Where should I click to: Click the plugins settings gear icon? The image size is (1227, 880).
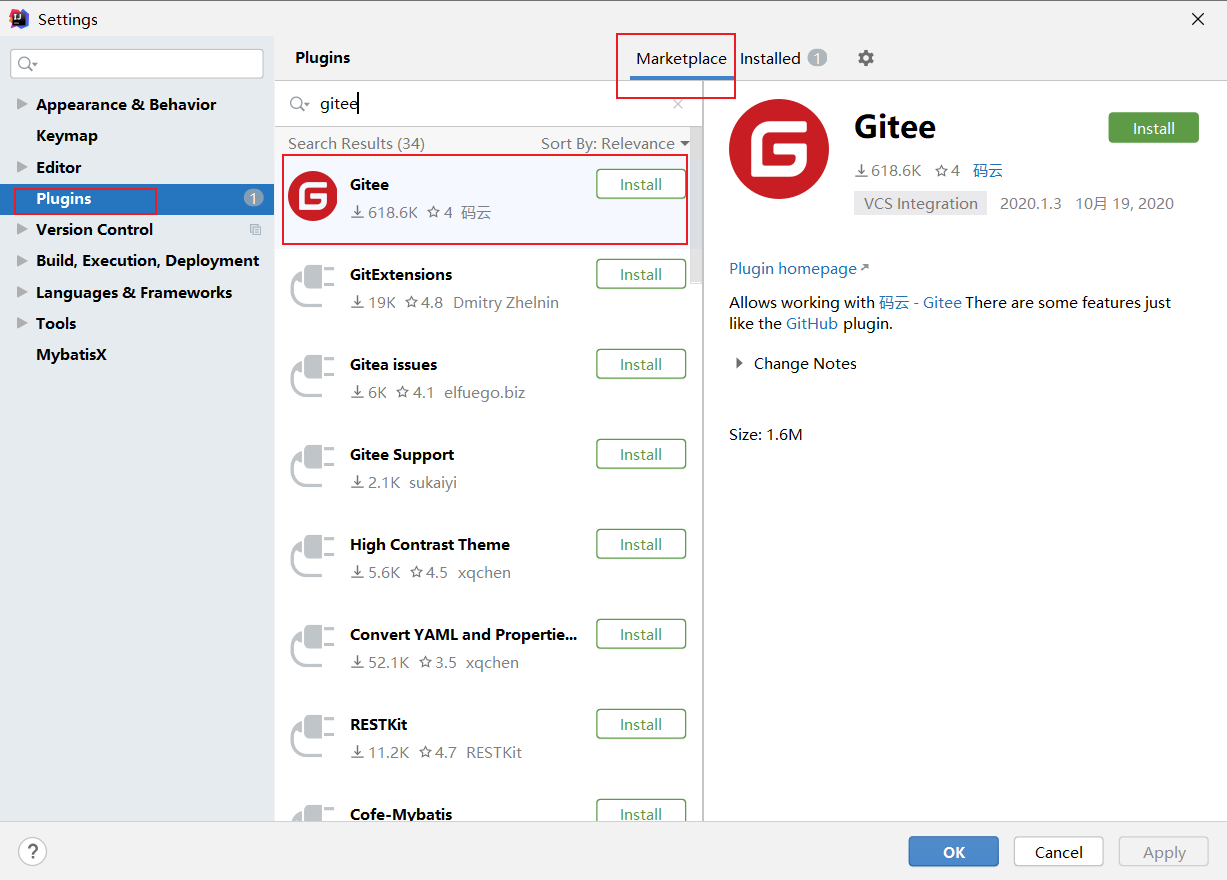click(866, 58)
